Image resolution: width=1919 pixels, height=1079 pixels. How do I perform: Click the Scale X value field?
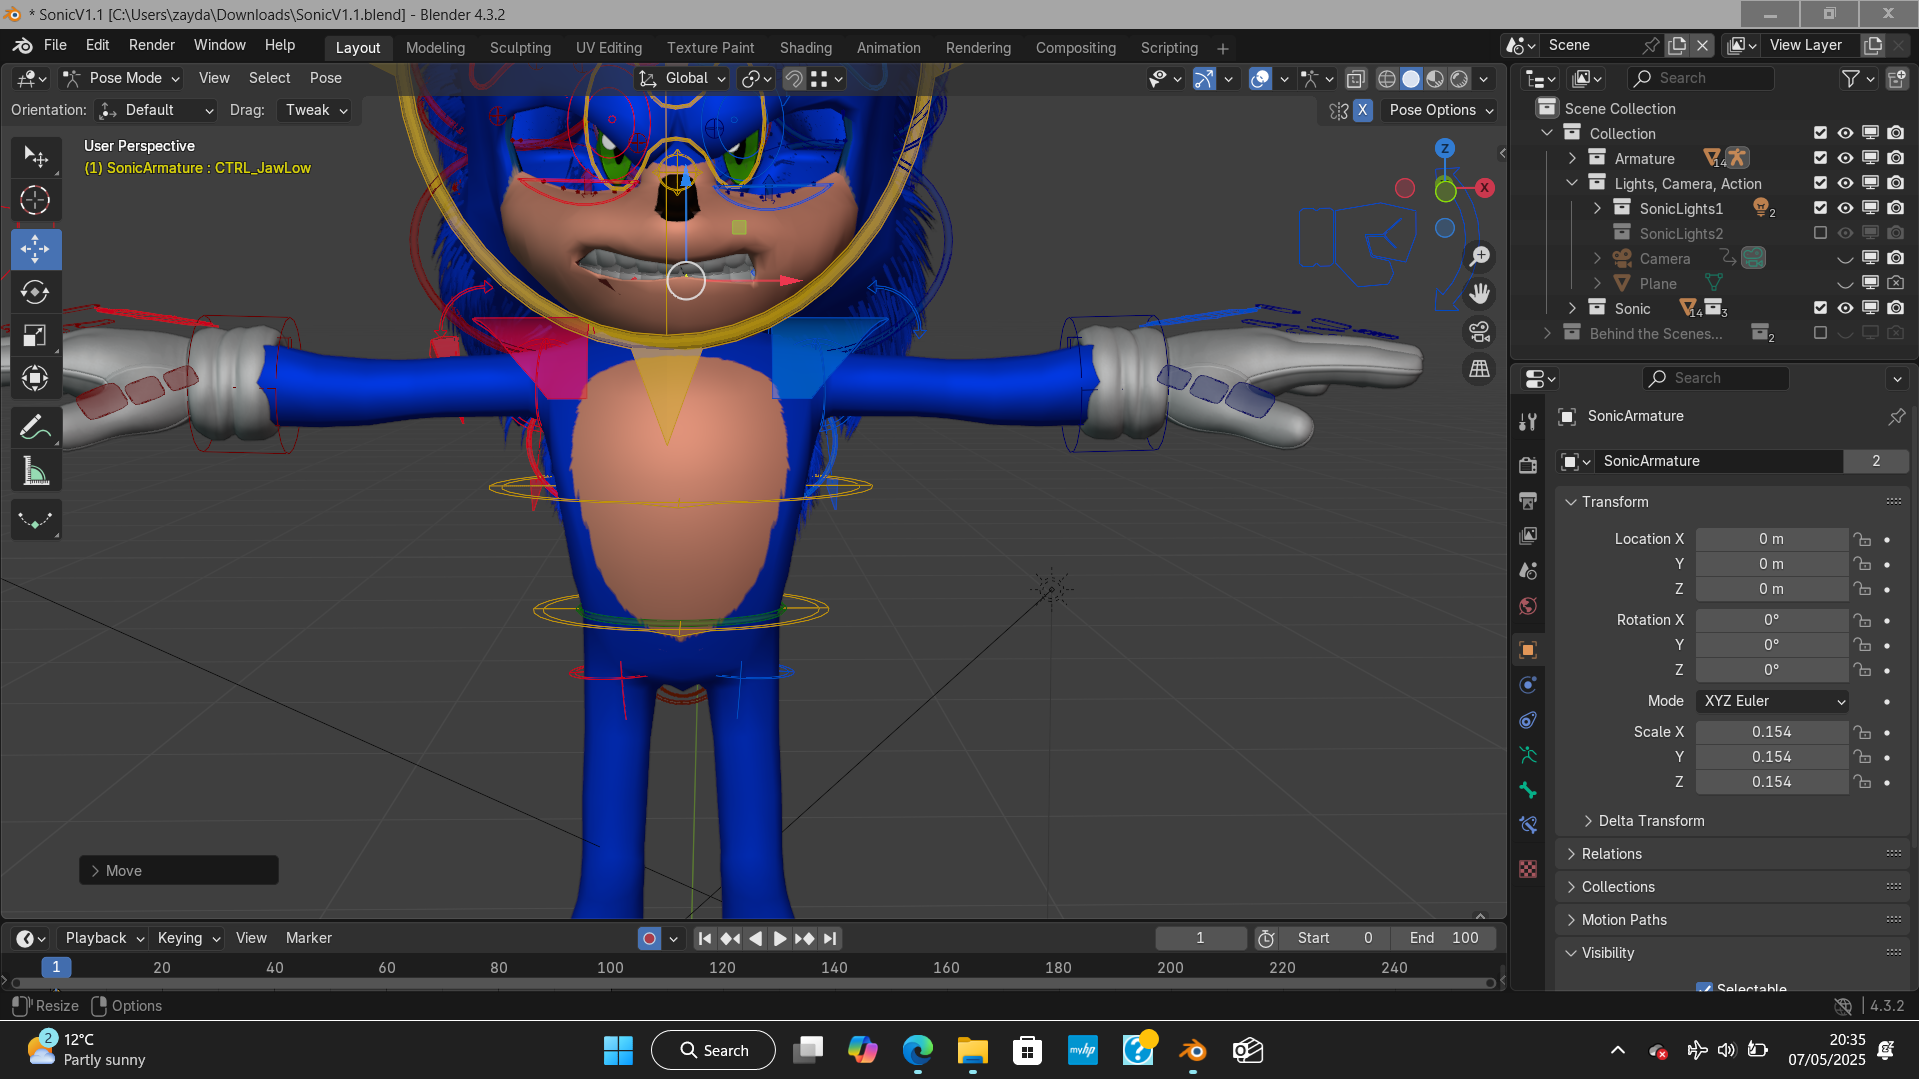1772,732
